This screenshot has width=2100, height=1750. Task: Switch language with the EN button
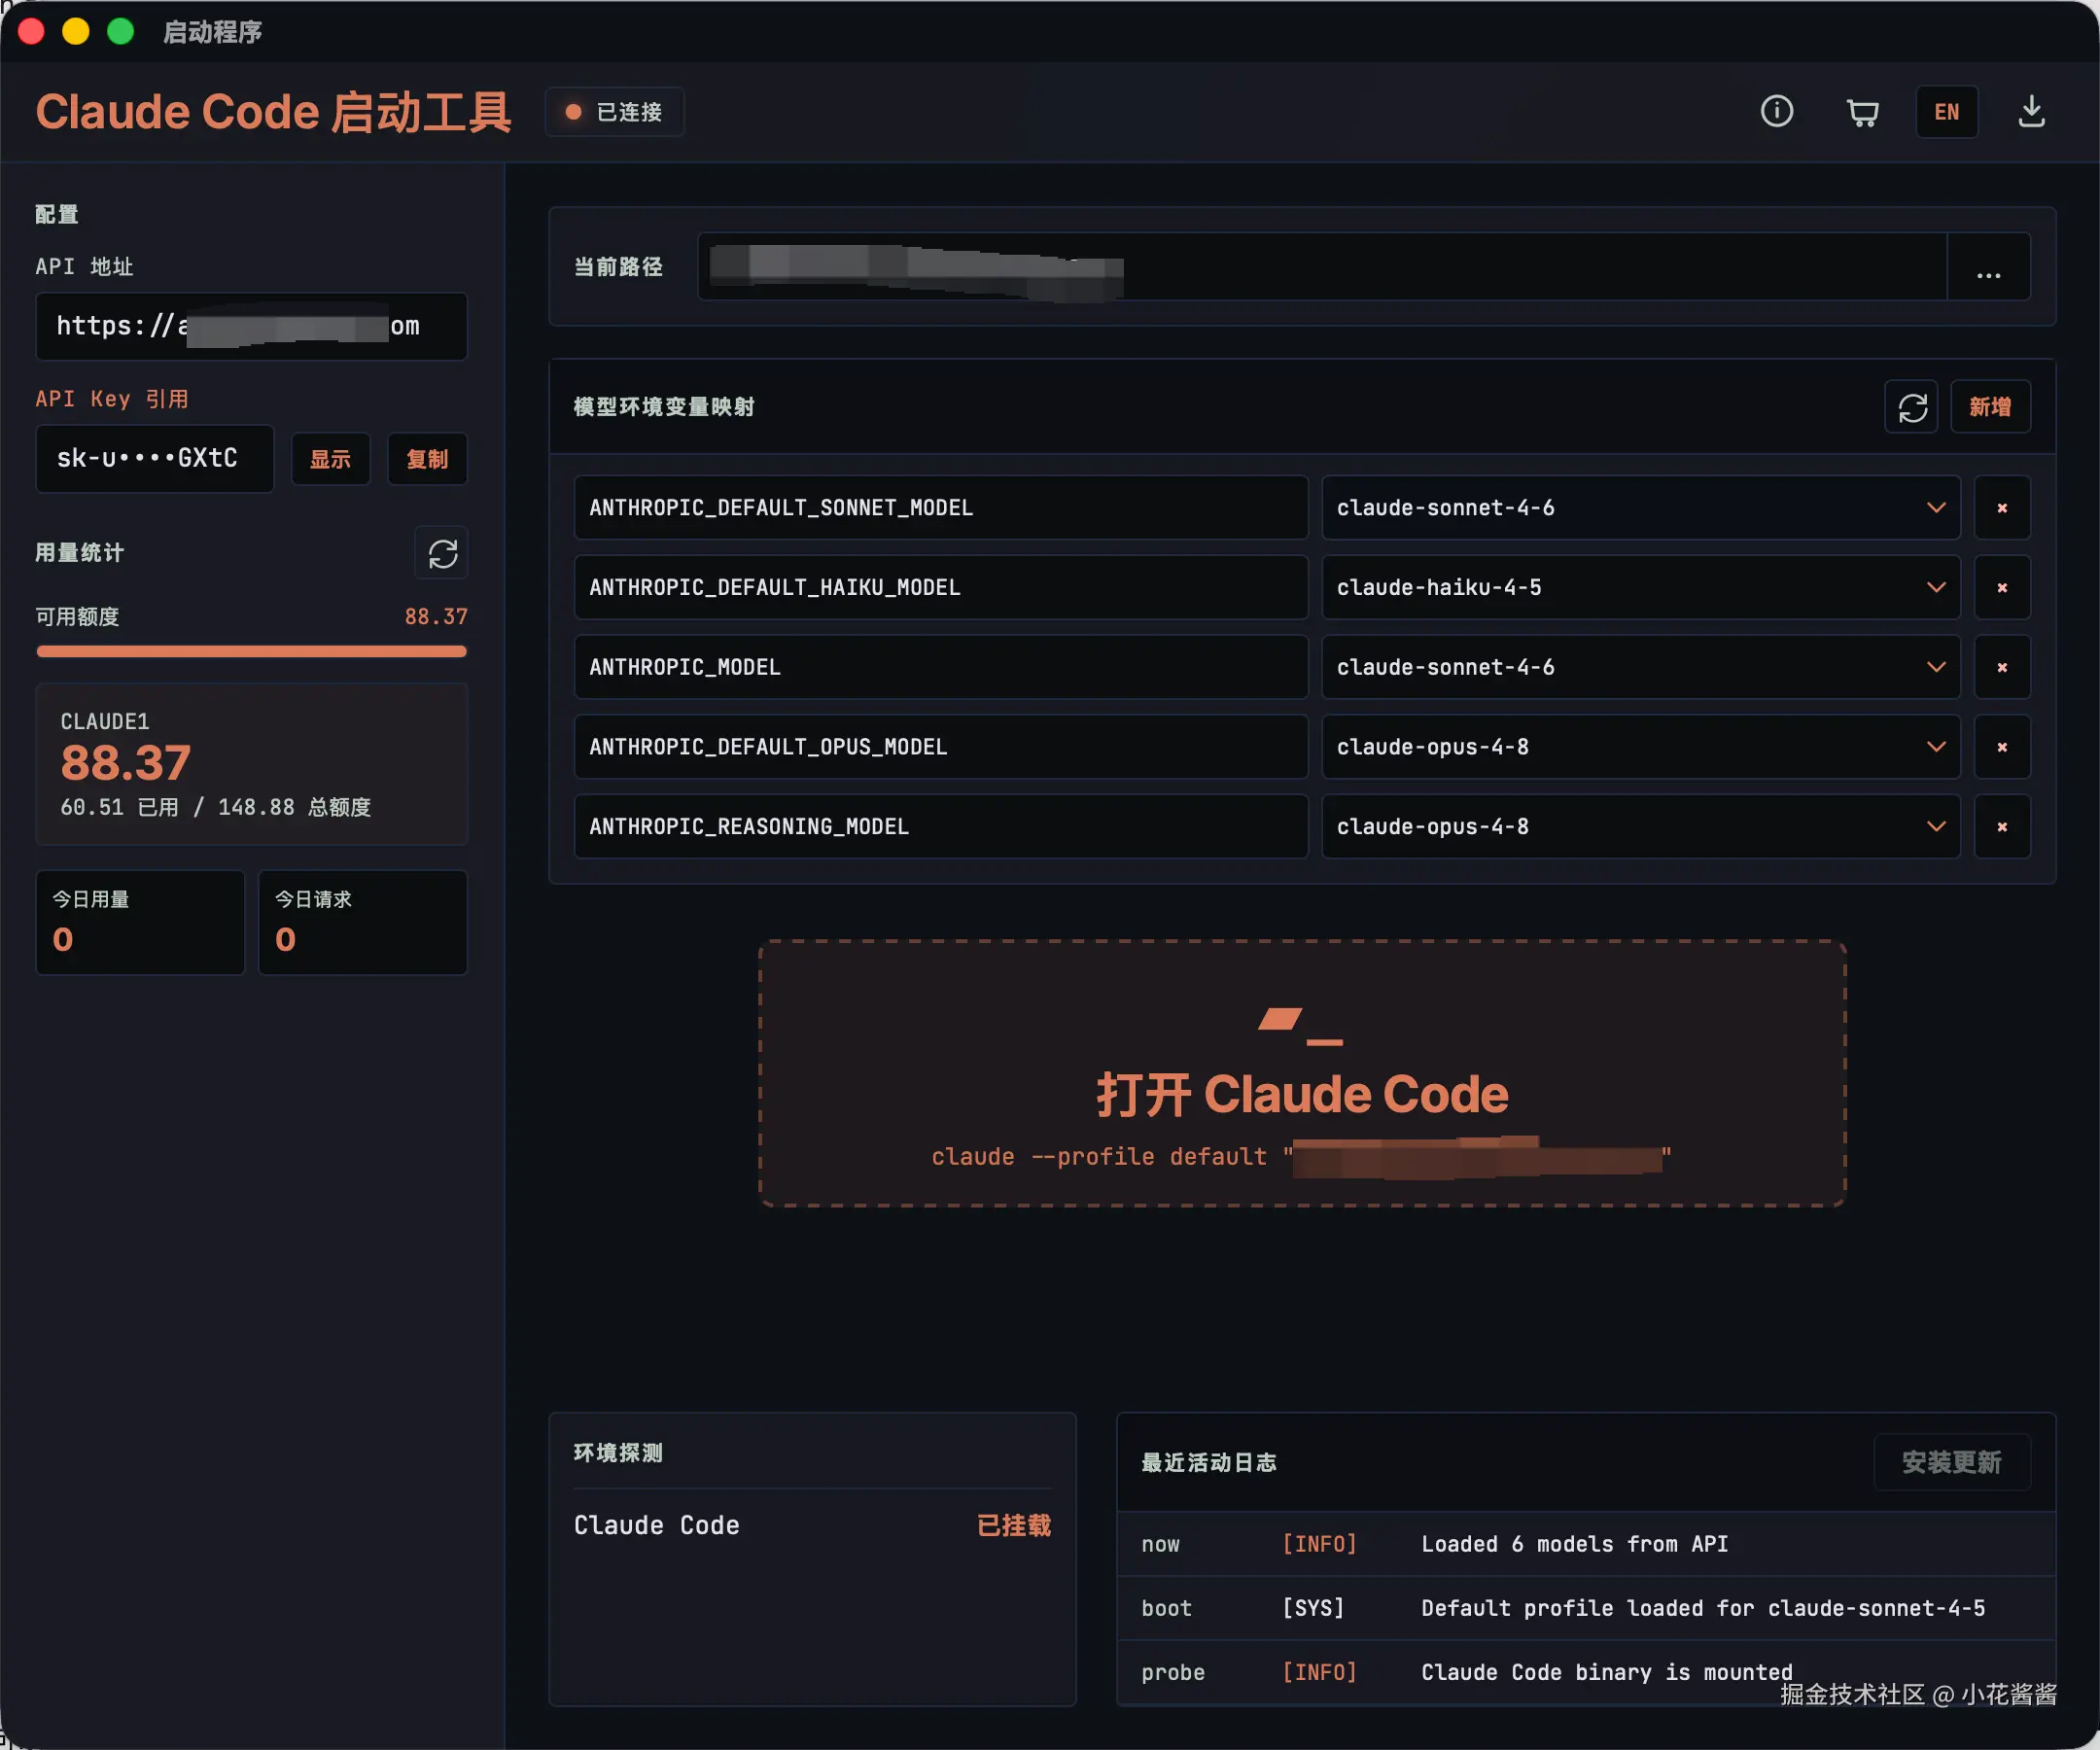click(x=1946, y=112)
